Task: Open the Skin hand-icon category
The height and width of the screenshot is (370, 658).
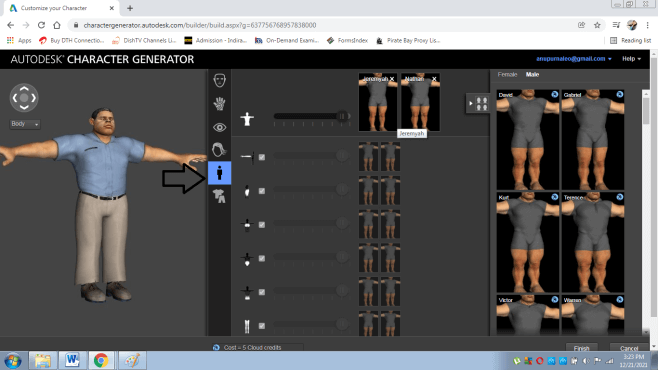Action: tap(219, 104)
